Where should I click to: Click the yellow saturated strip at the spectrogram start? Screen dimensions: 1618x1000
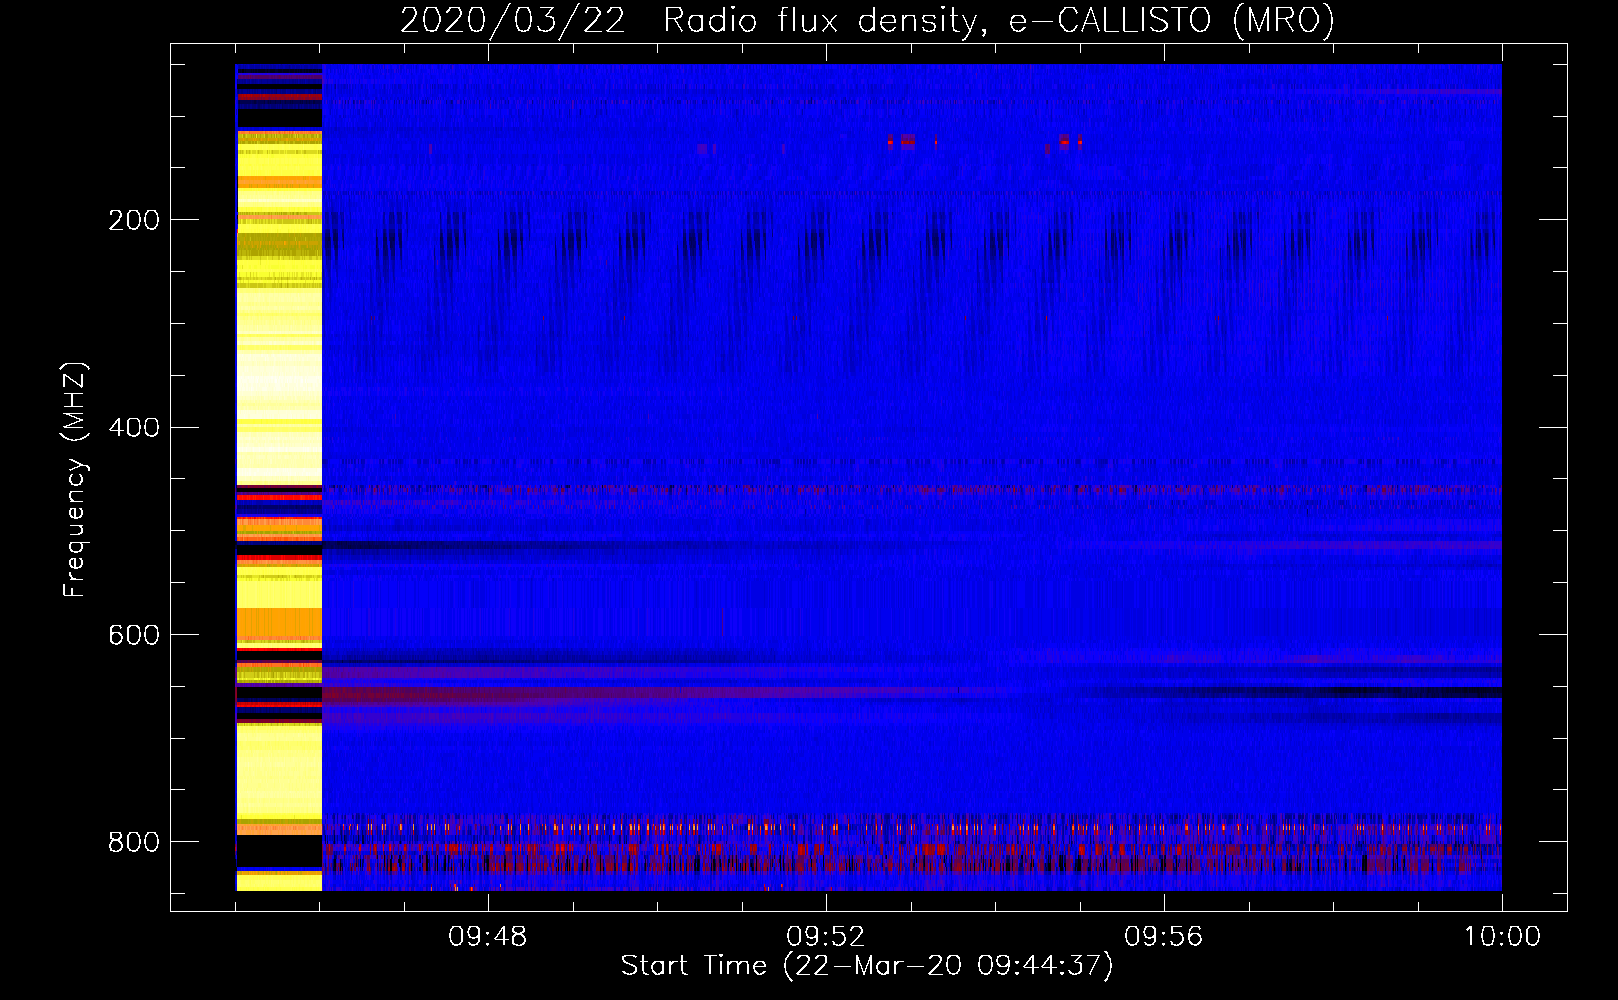click(279, 478)
